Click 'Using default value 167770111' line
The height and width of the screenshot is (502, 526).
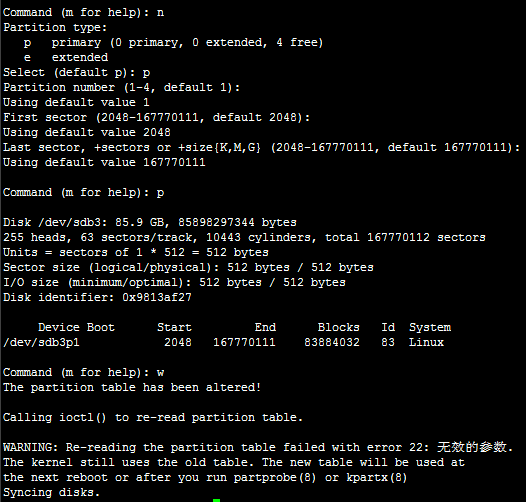[x=104, y=162]
